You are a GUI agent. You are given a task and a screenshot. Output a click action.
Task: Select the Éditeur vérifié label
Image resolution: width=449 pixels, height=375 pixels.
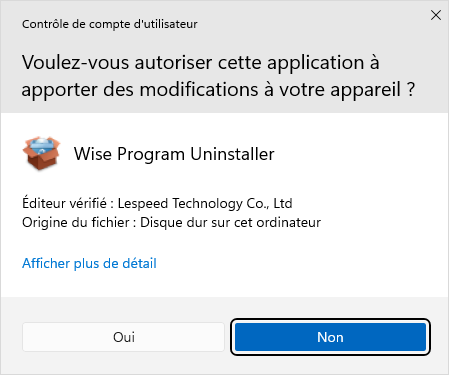[64, 203]
